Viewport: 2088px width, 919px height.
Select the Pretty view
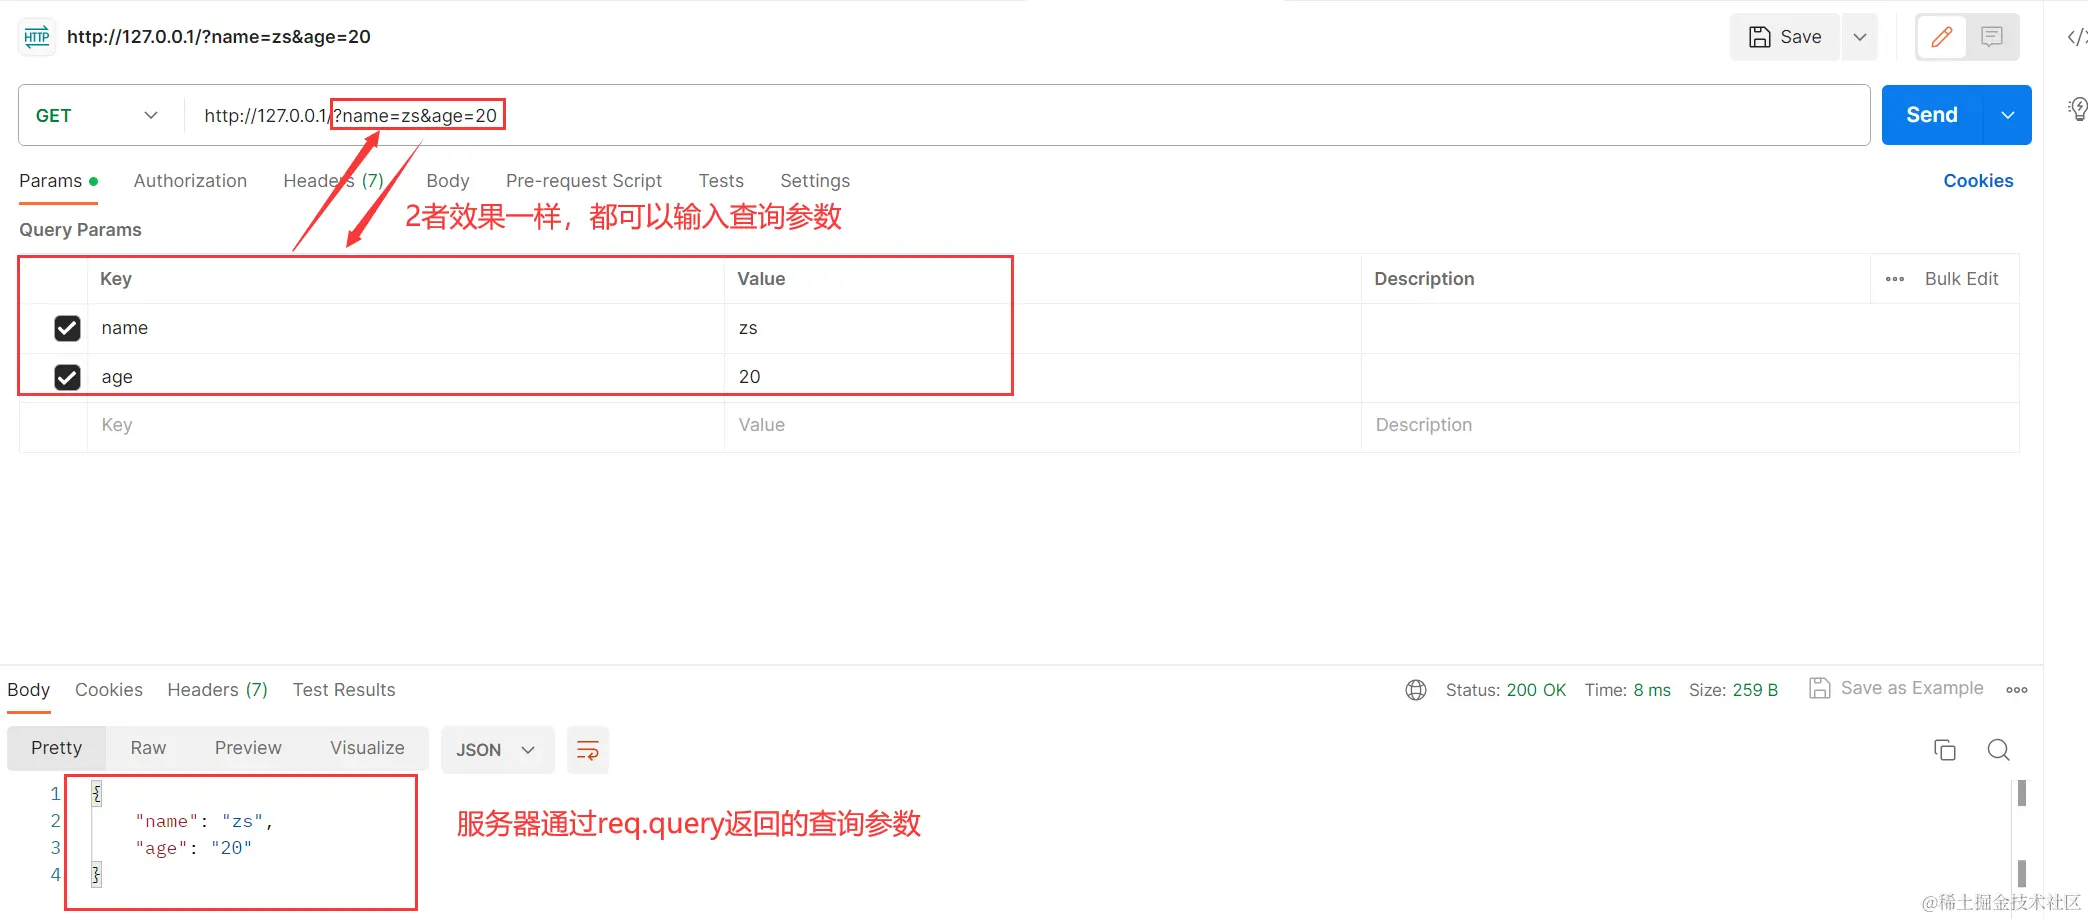[x=56, y=748]
